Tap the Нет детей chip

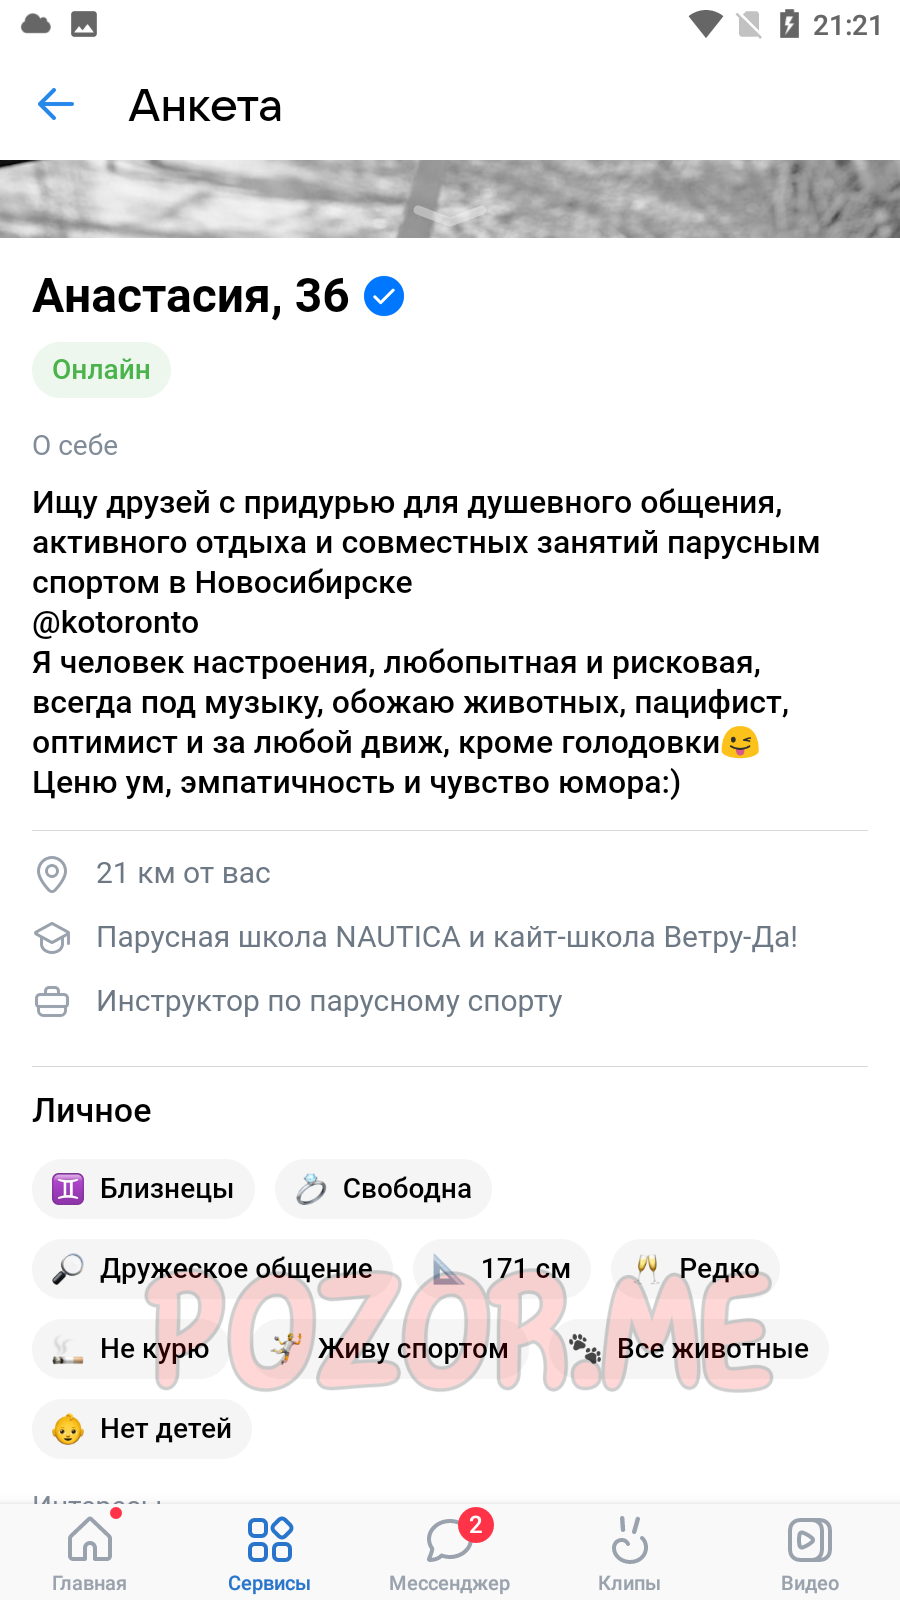[142, 1429]
